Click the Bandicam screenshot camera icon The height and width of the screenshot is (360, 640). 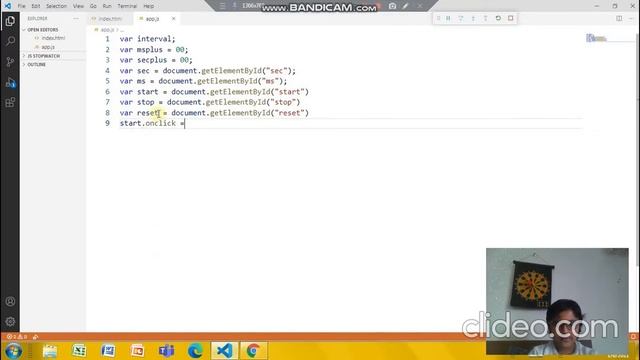coord(392,6)
